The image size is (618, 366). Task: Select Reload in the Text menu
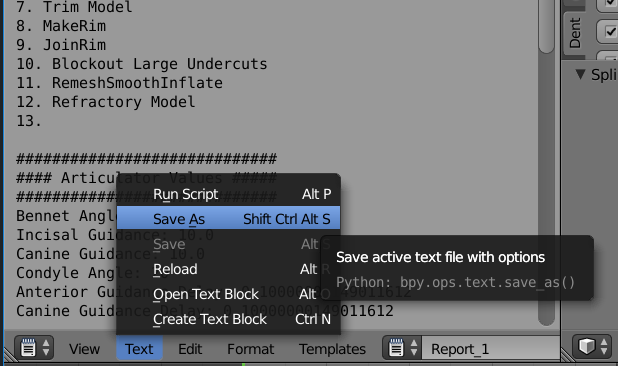228,269
